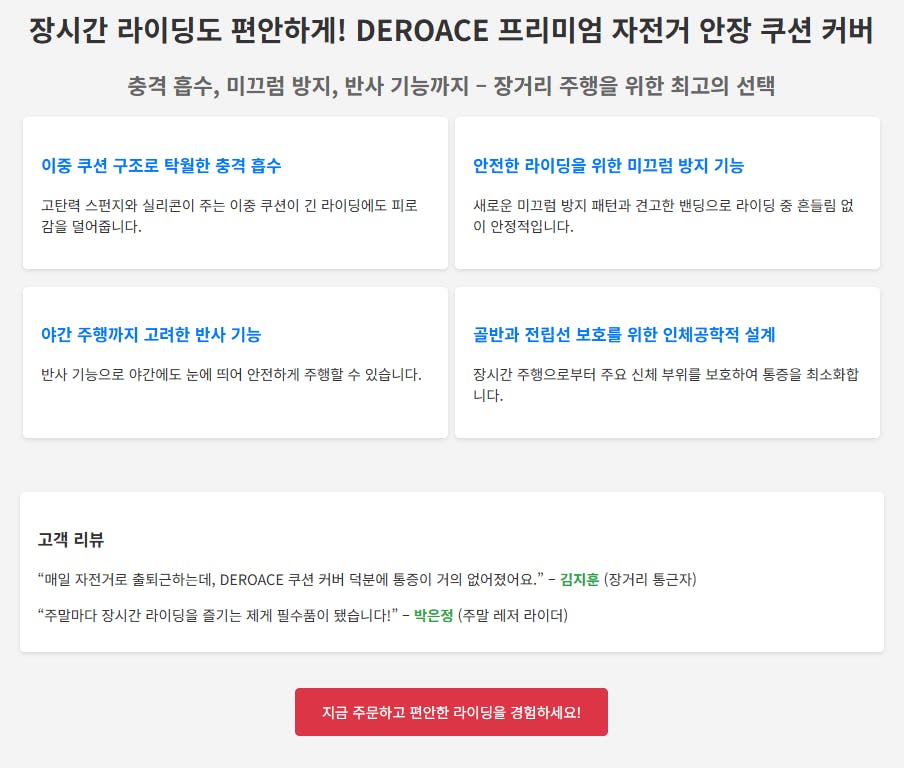Image resolution: width=904 pixels, height=768 pixels.
Task: Click the description starting '새로운 미끄럼 방지 패턴과'
Action: tap(663, 216)
